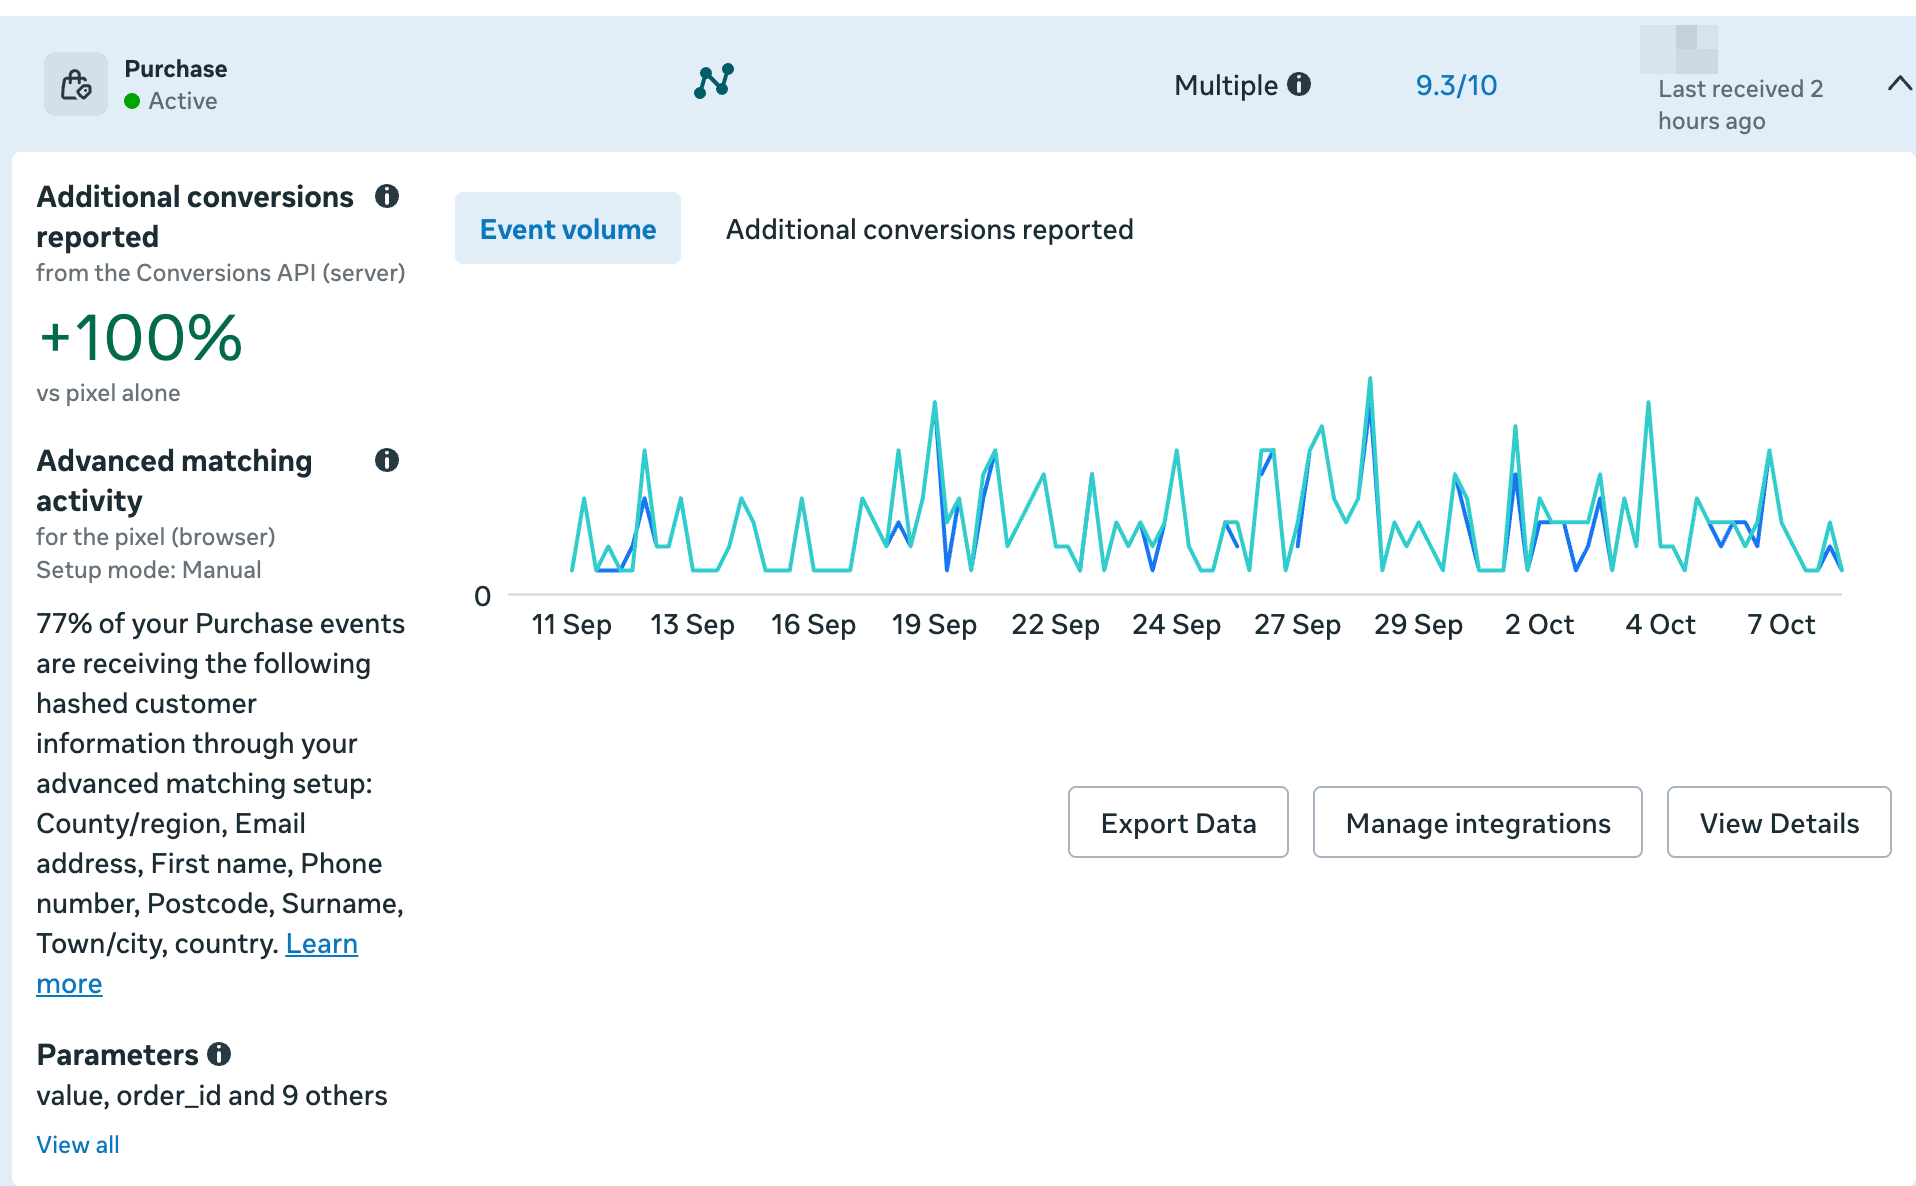Open info icon beside Advanced matching activity
Viewport: 1916px width, 1186px height.
387,460
